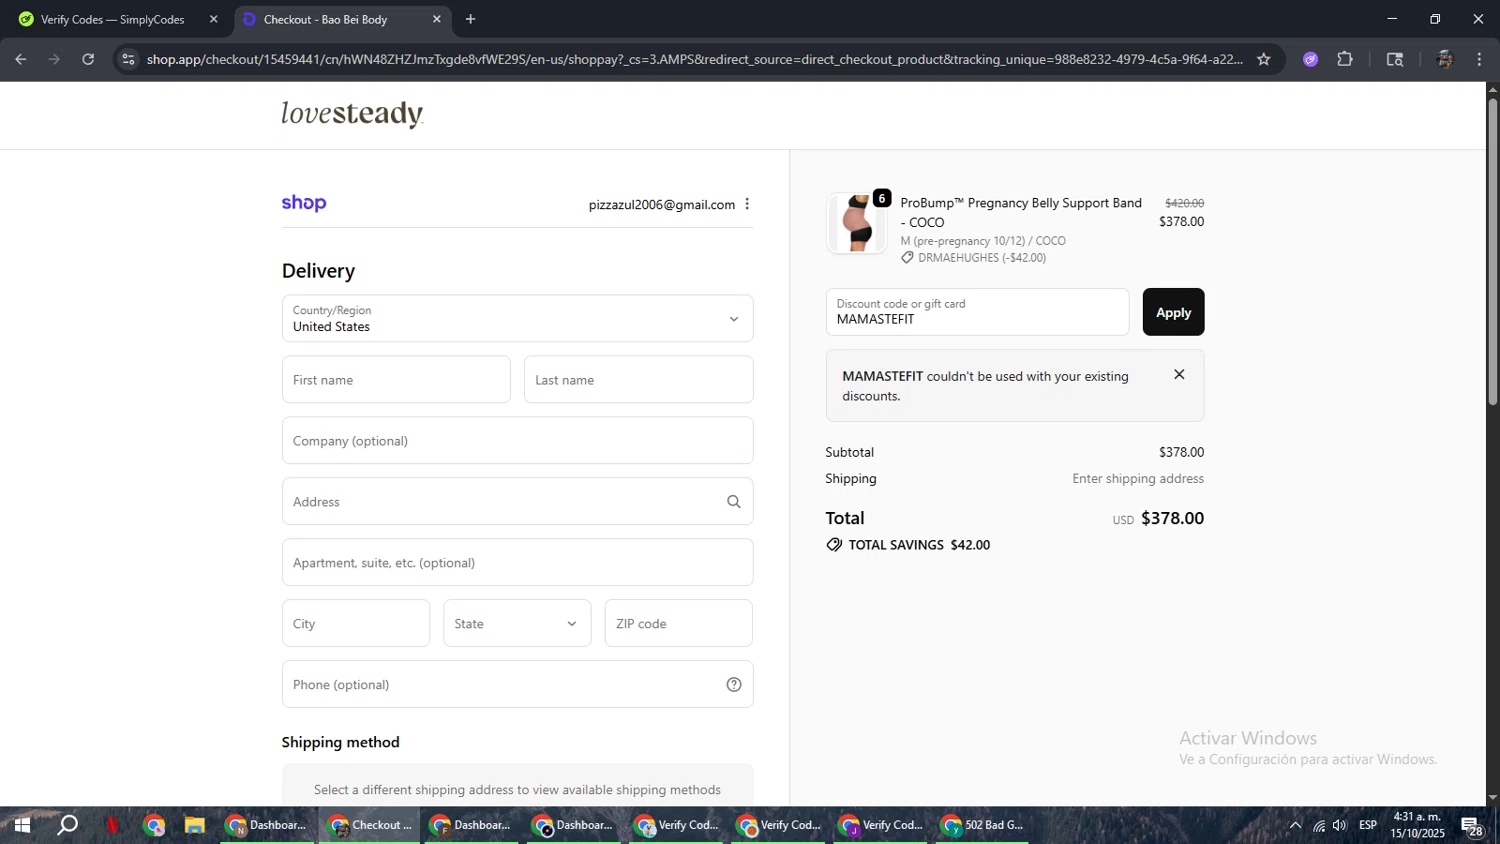This screenshot has height=844, width=1500.
Task: Open the volume control in system tray
Action: click(x=1340, y=825)
